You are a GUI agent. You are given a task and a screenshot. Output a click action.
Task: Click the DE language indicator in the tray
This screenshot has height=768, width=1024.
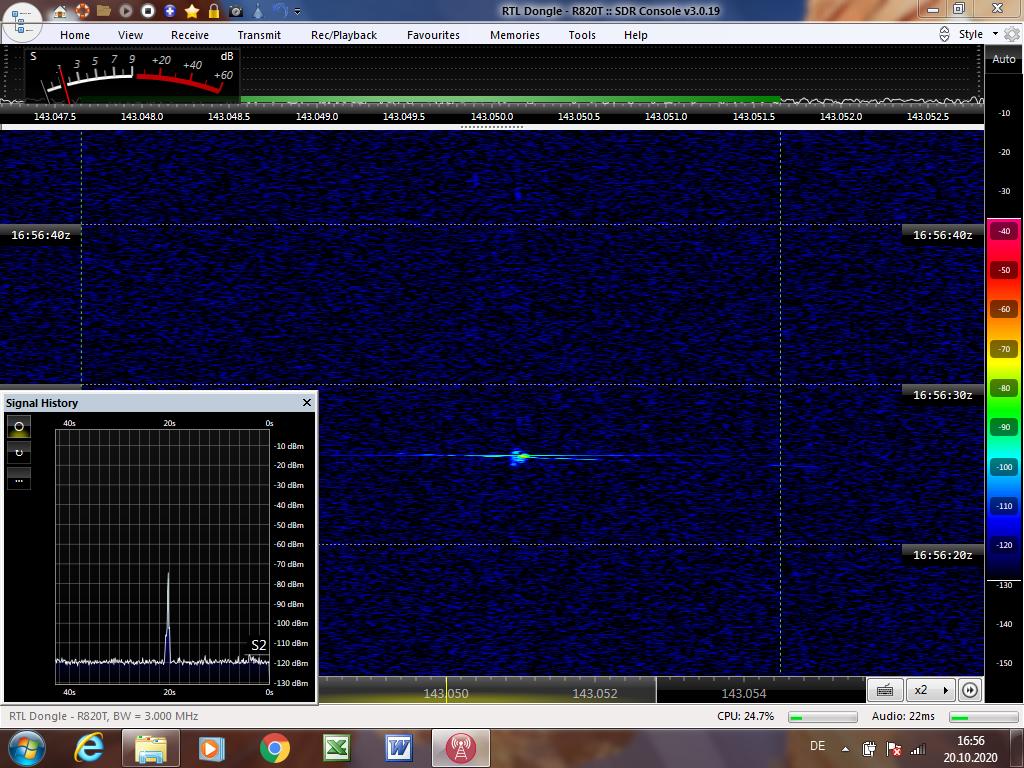[x=817, y=746]
